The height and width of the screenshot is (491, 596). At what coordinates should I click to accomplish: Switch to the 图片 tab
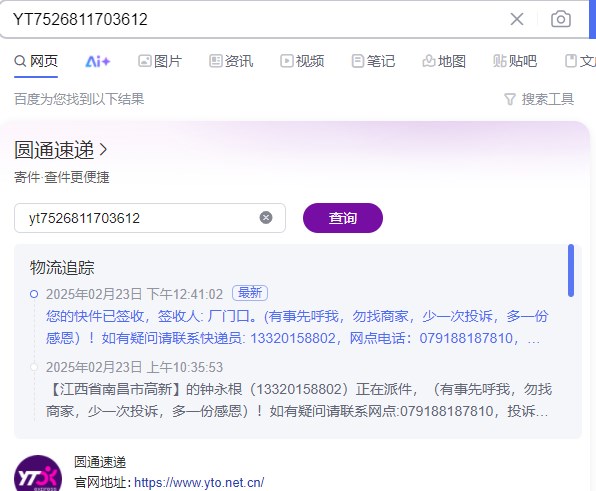pyautogui.click(x=160, y=61)
